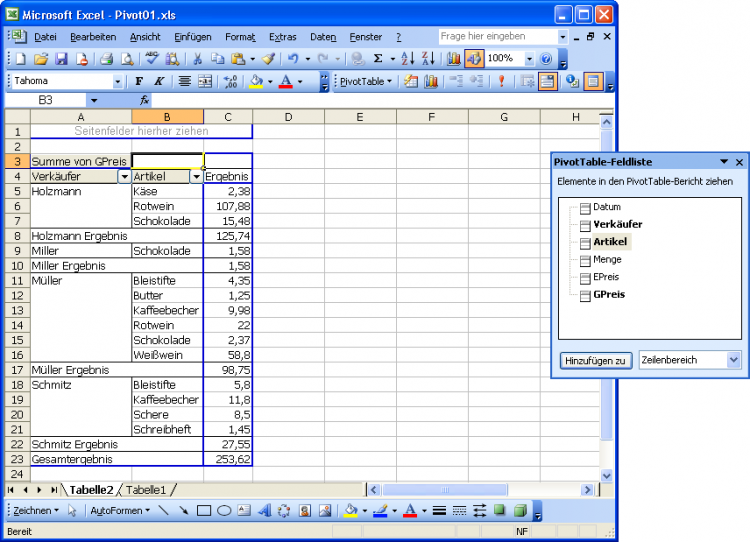Screen dimensions: 750x542
Task: Sort ascending with the A-Z icon
Action: tap(408, 59)
